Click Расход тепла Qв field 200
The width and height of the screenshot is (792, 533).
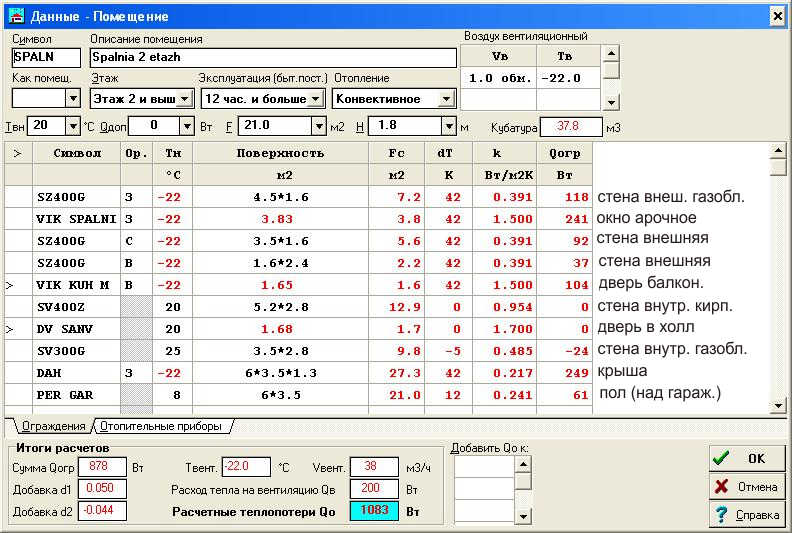click(374, 489)
